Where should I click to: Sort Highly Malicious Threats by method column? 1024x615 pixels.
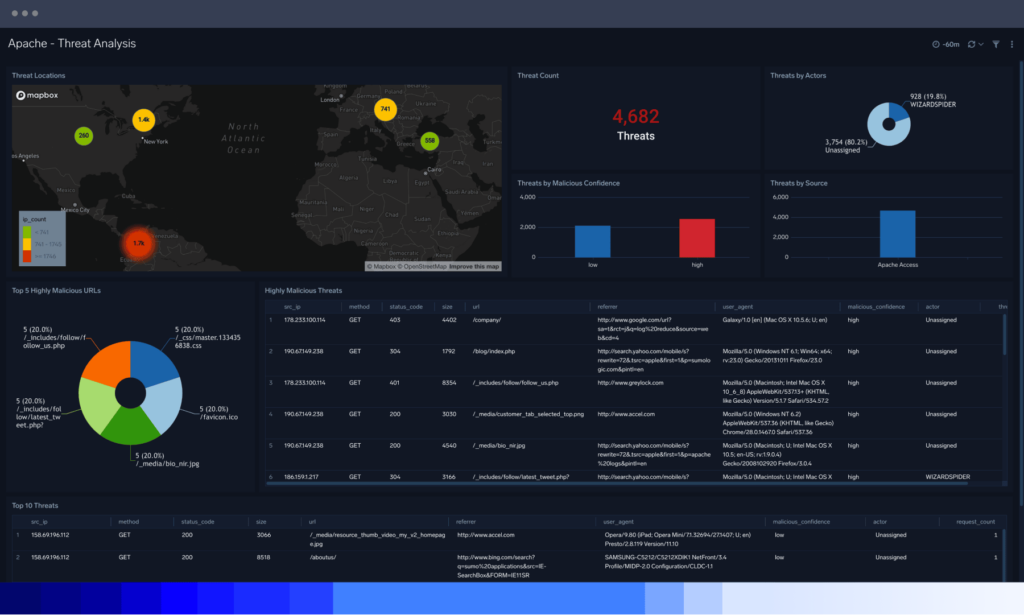[359, 307]
